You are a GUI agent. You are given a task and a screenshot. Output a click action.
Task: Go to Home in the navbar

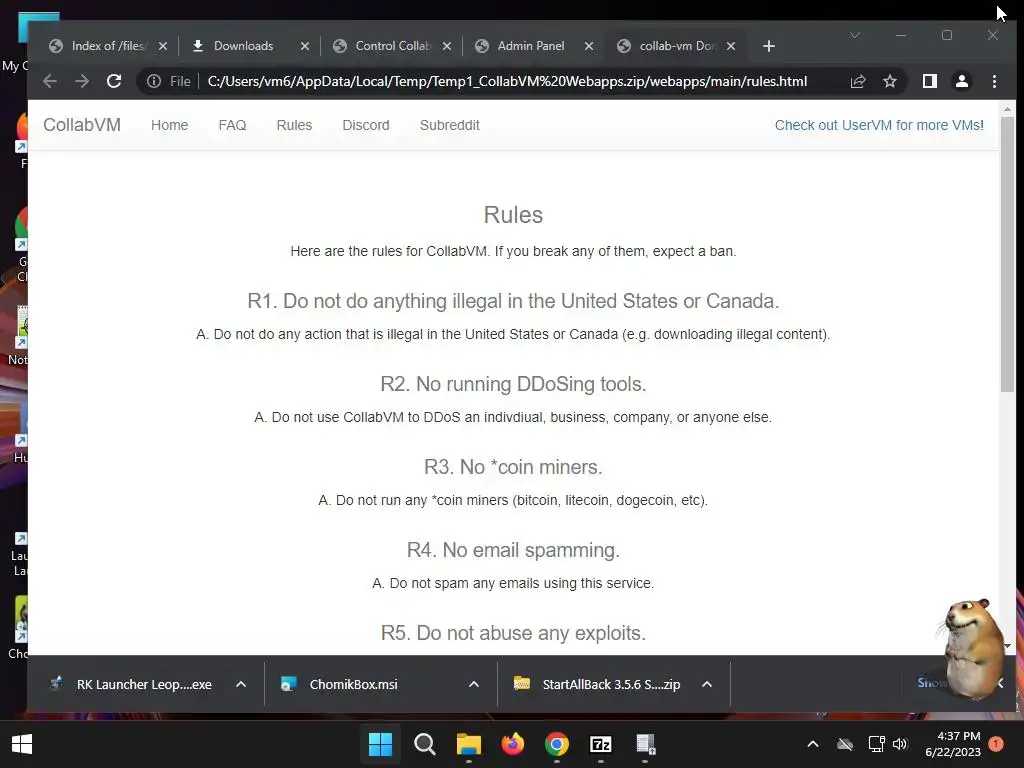coord(169,125)
